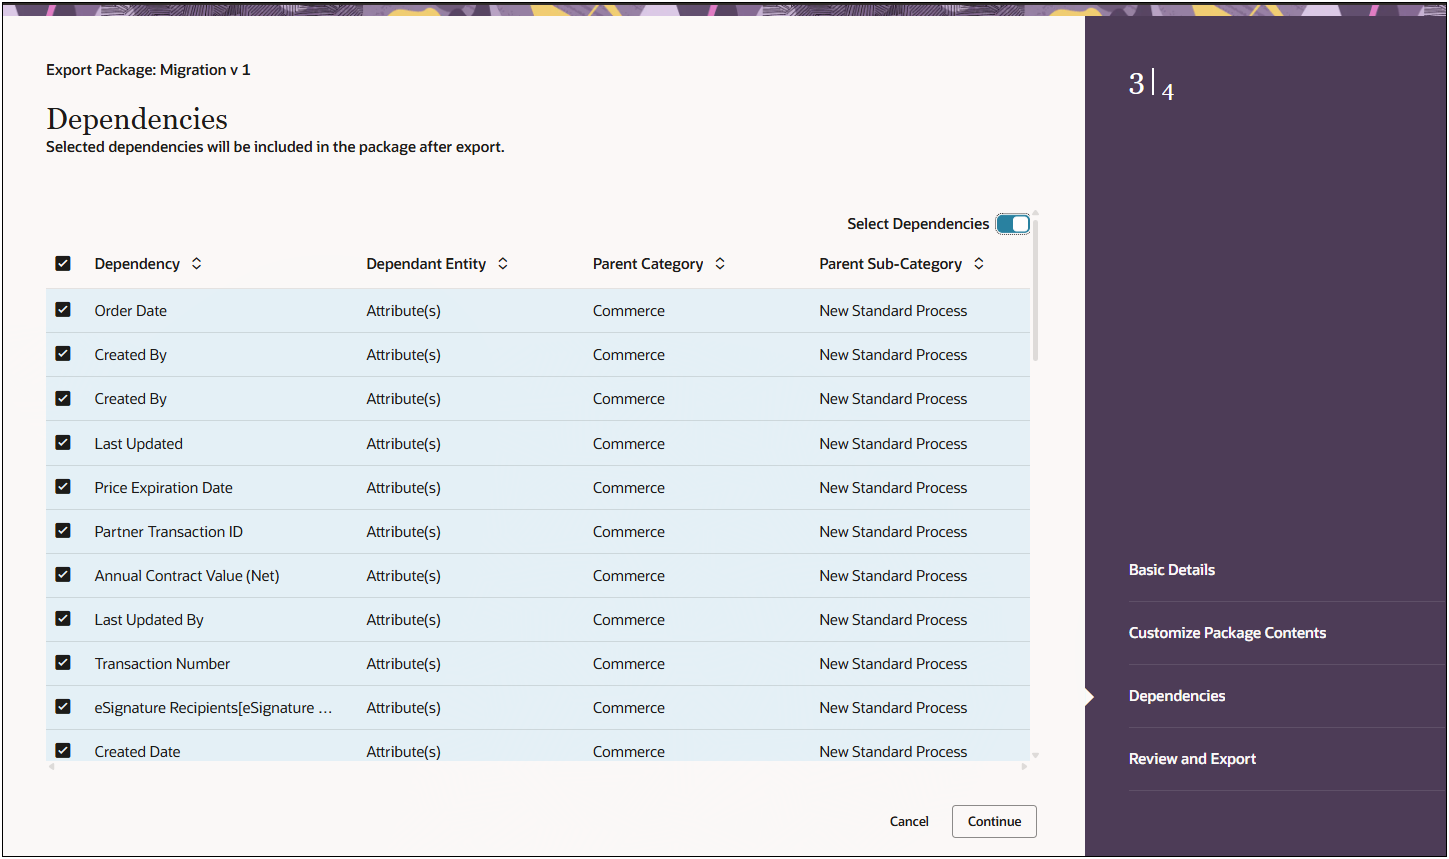Select the Last Updated dependency name
The width and height of the screenshot is (1449, 859).
[139, 444]
